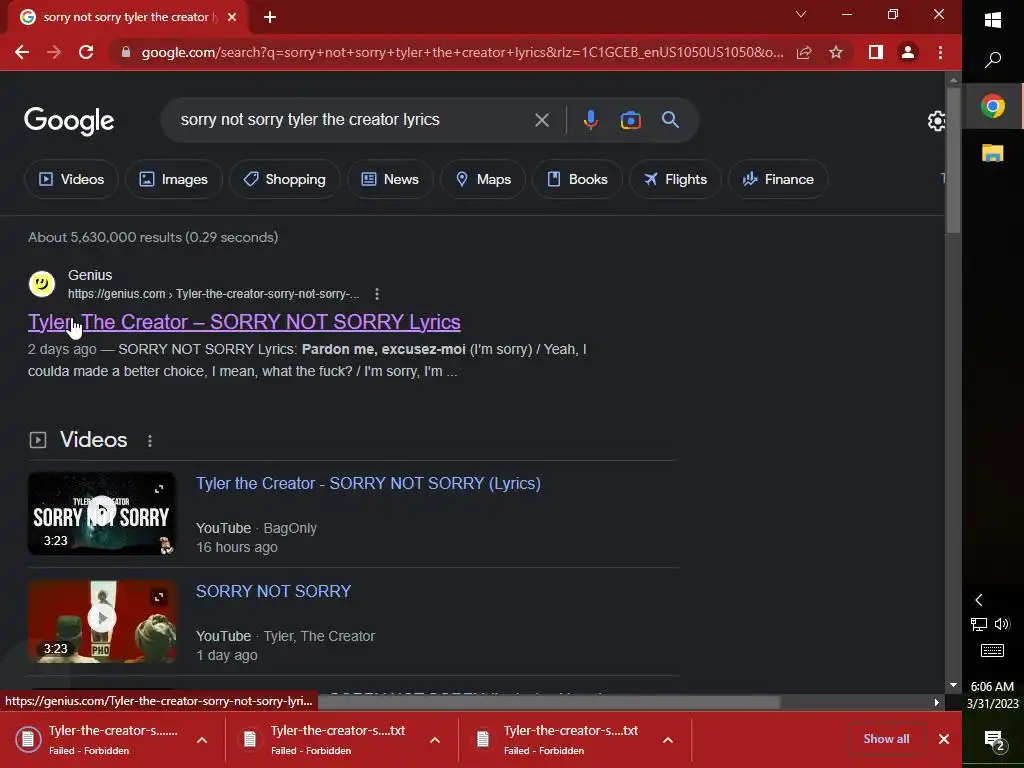
Task: Clear the search box text
Action: (x=541, y=120)
